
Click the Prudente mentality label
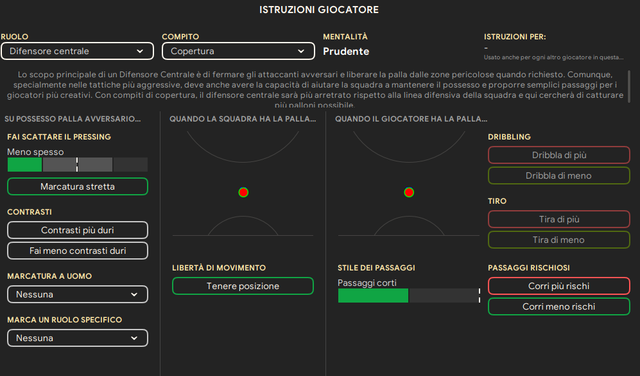(346, 51)
